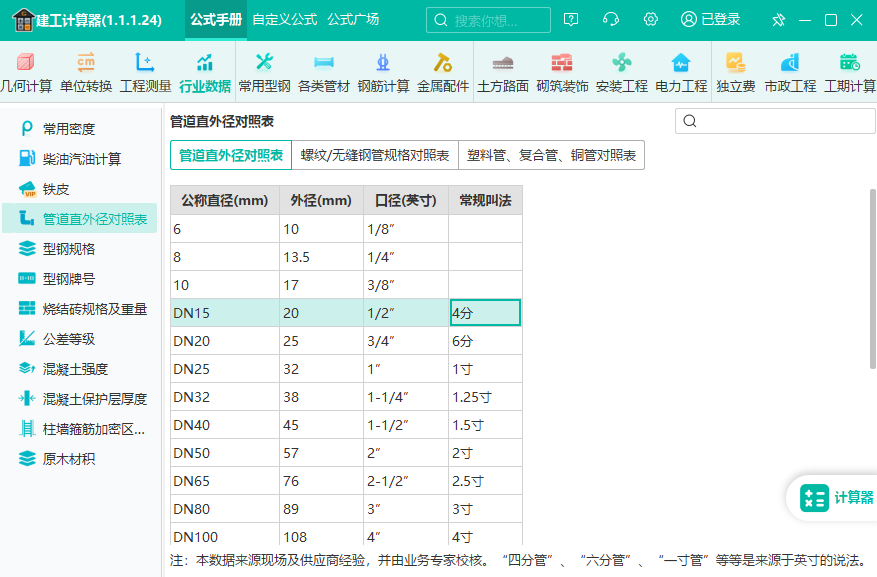The image size is (877, 577).
Task: Select 常用密度 in sidebar
Action: pos(80,129)
